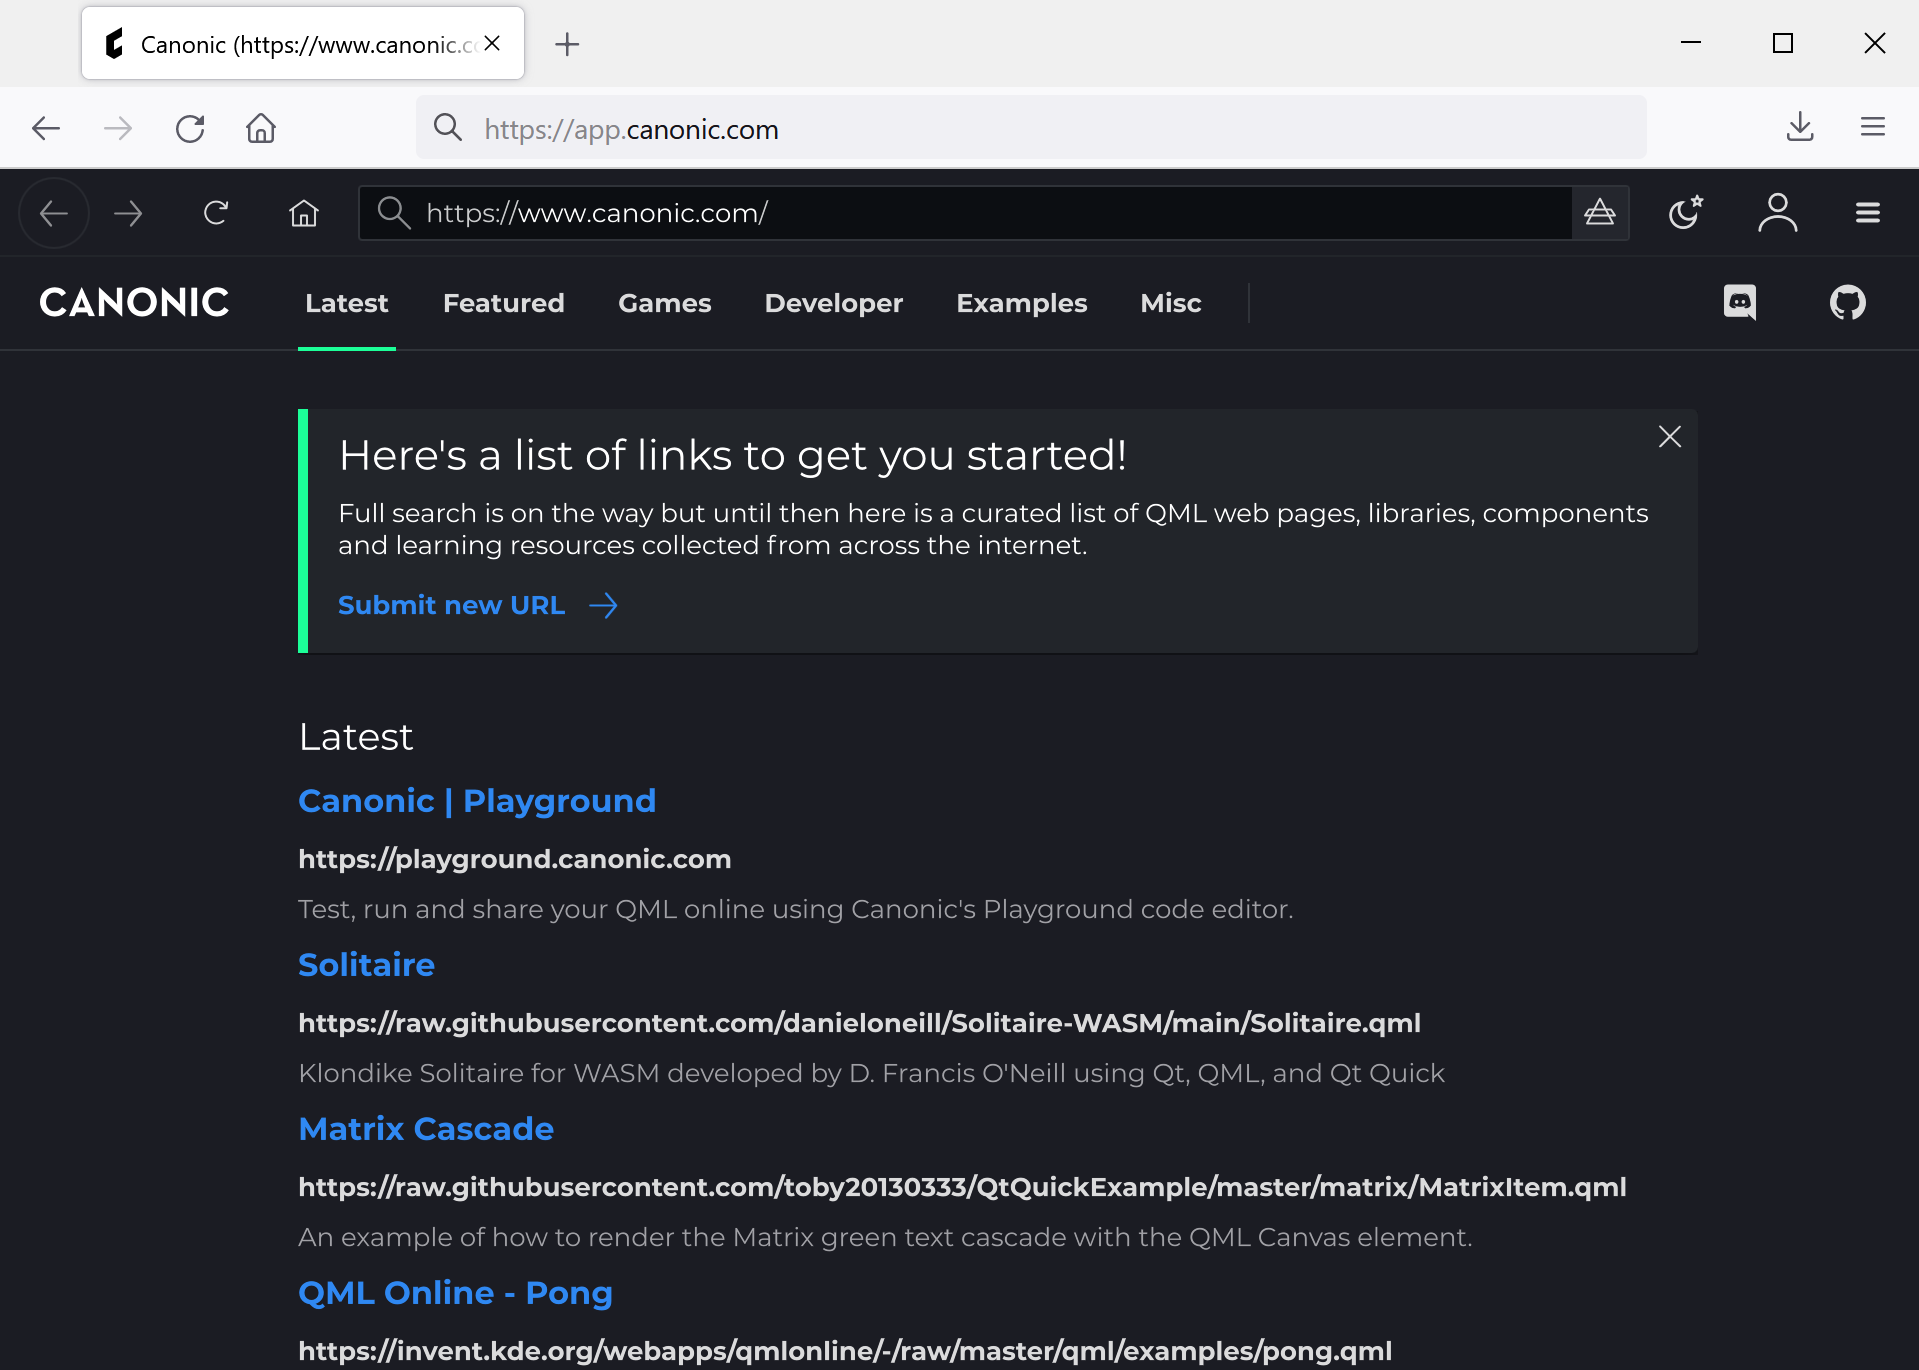Minimize the browser window
Screen dimensions: 1919x1370
(x=1691, y=43)
